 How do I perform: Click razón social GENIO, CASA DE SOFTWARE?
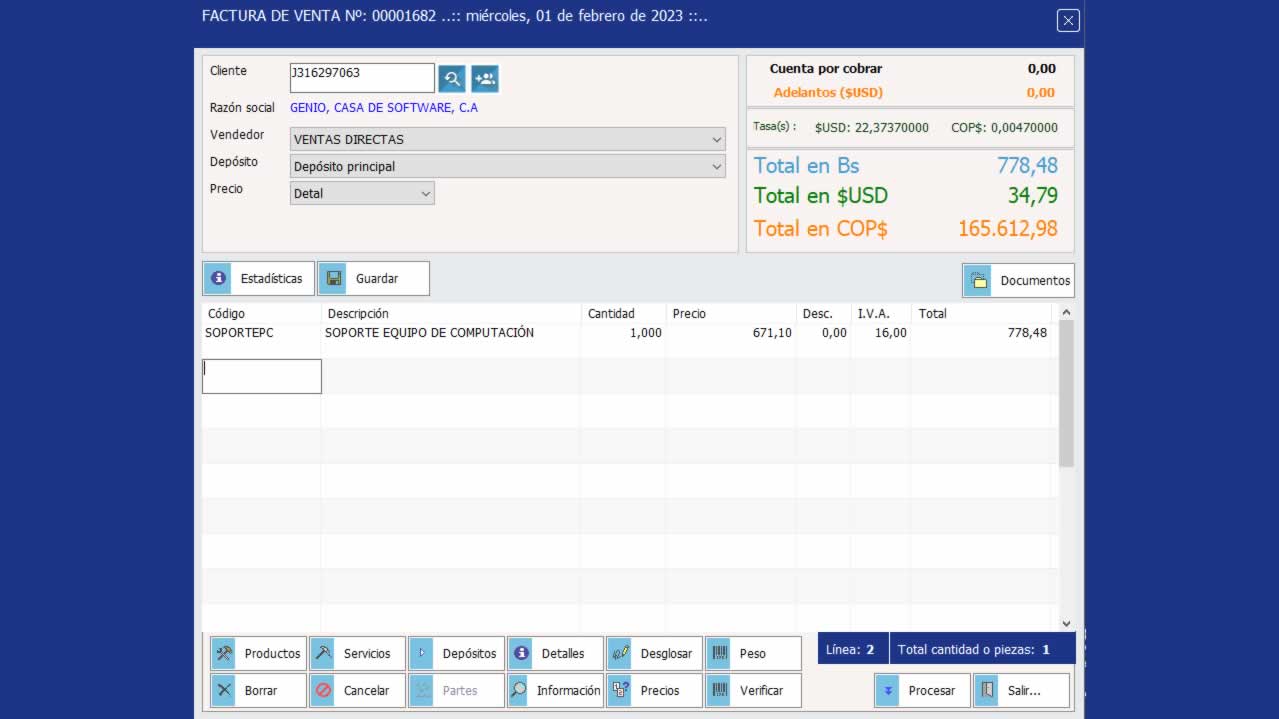coord(384,108)
